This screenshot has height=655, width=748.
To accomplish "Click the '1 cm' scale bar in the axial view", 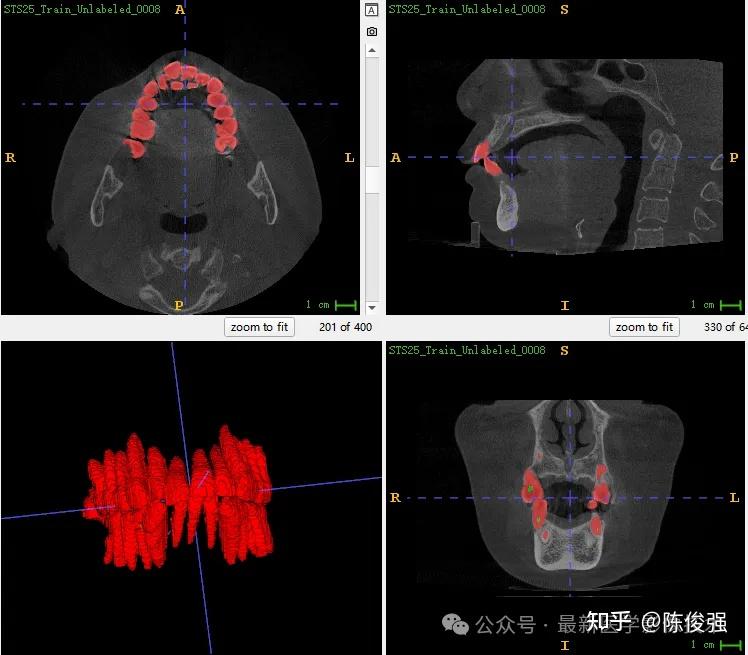I will (332, 304).
